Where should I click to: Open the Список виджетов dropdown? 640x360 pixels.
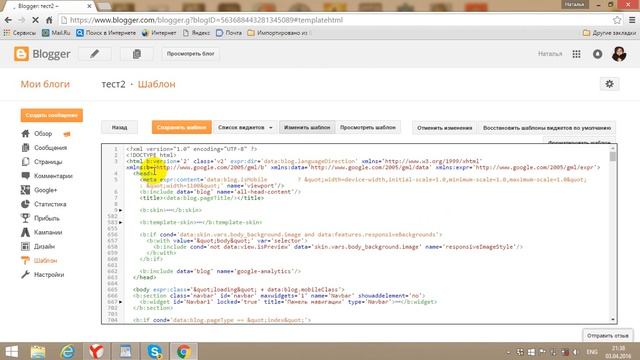[245, 127]
